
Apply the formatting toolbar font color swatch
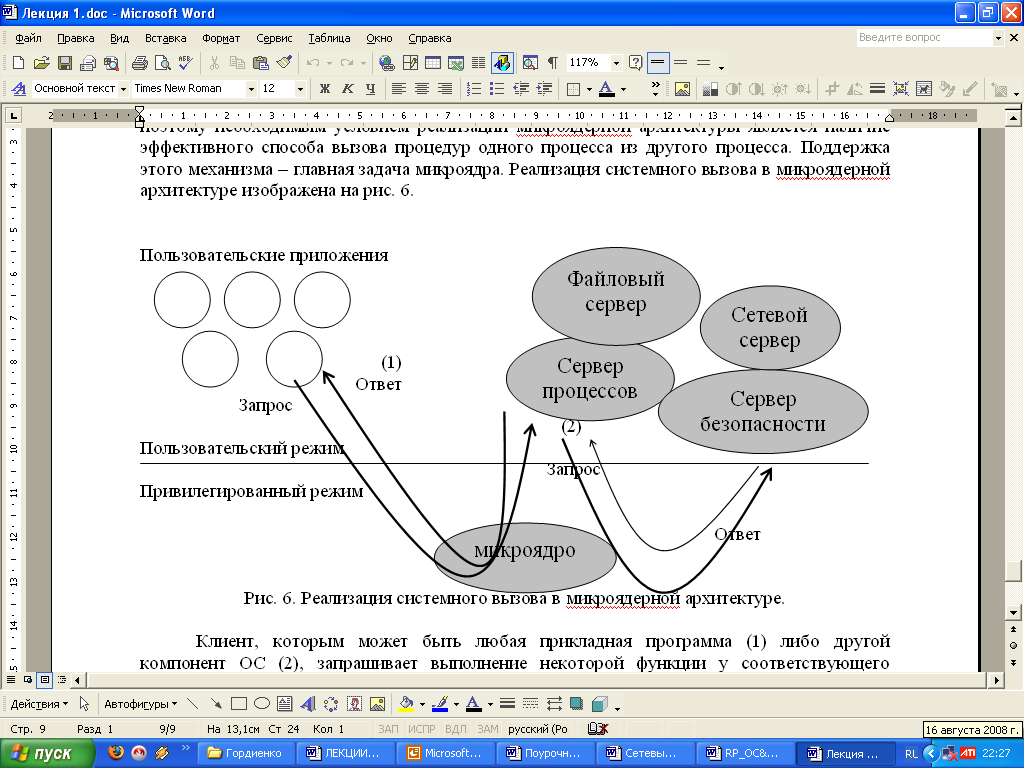[607, 88]
